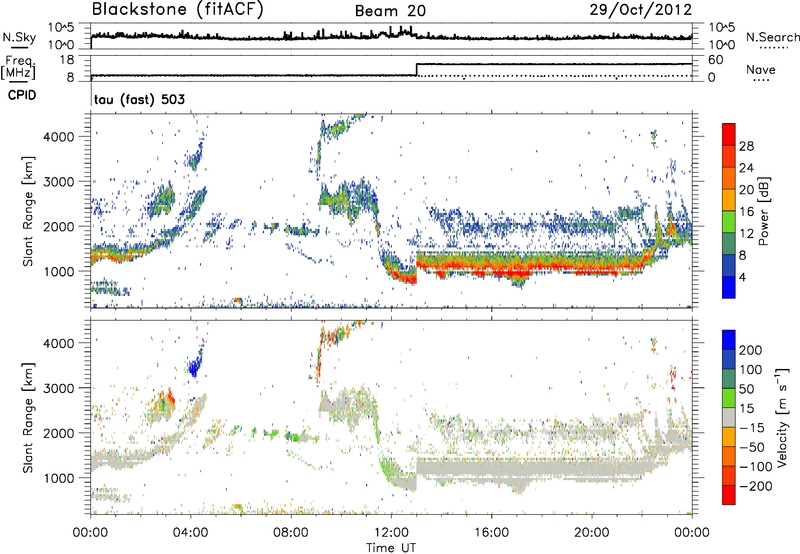Click the 'N.Sky' axis label

tap(19, 37)
